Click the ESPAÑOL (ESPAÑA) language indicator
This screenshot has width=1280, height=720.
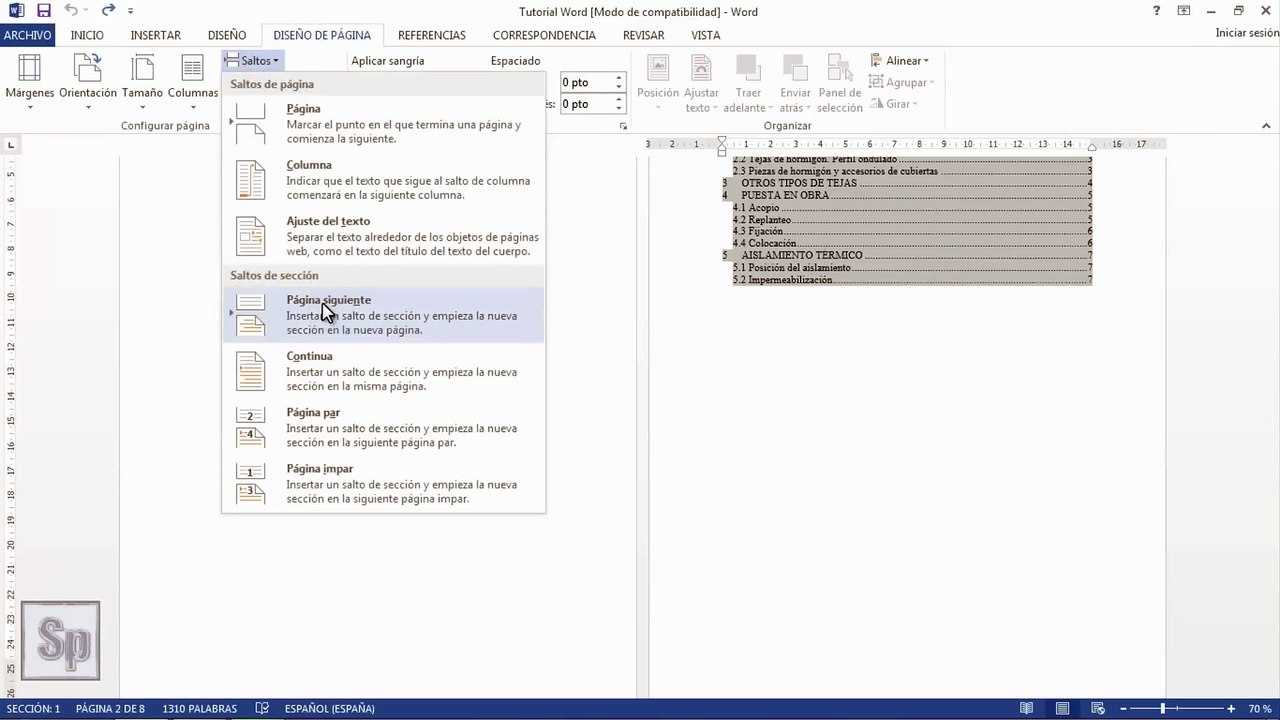[330, 708]
